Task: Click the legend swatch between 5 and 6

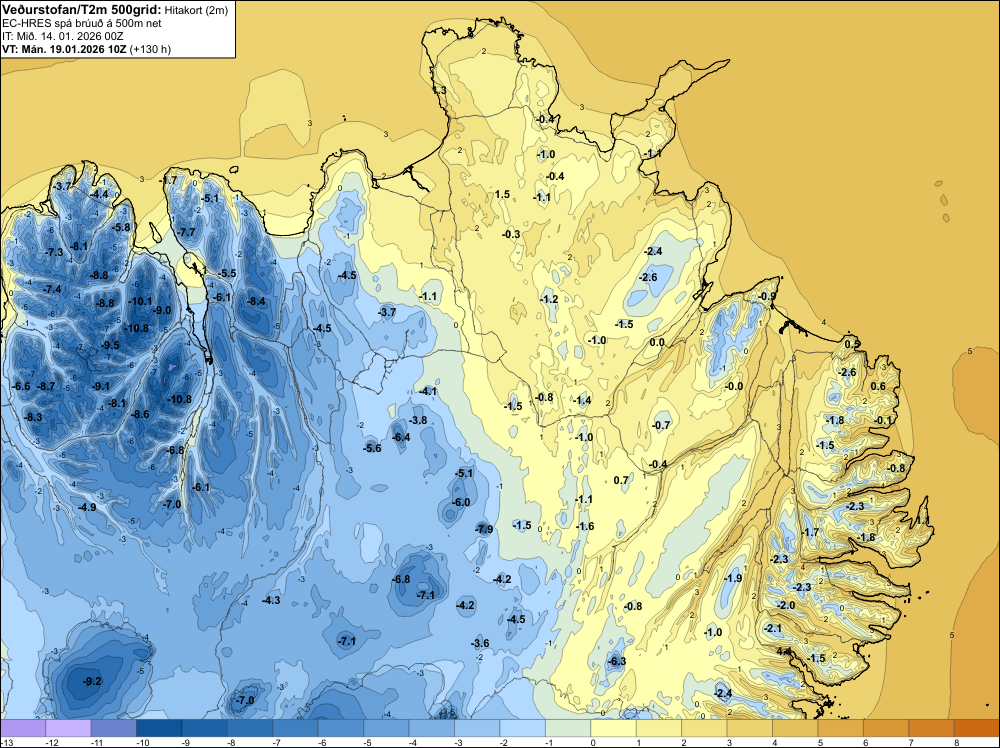Action: [x=841, y=728]
